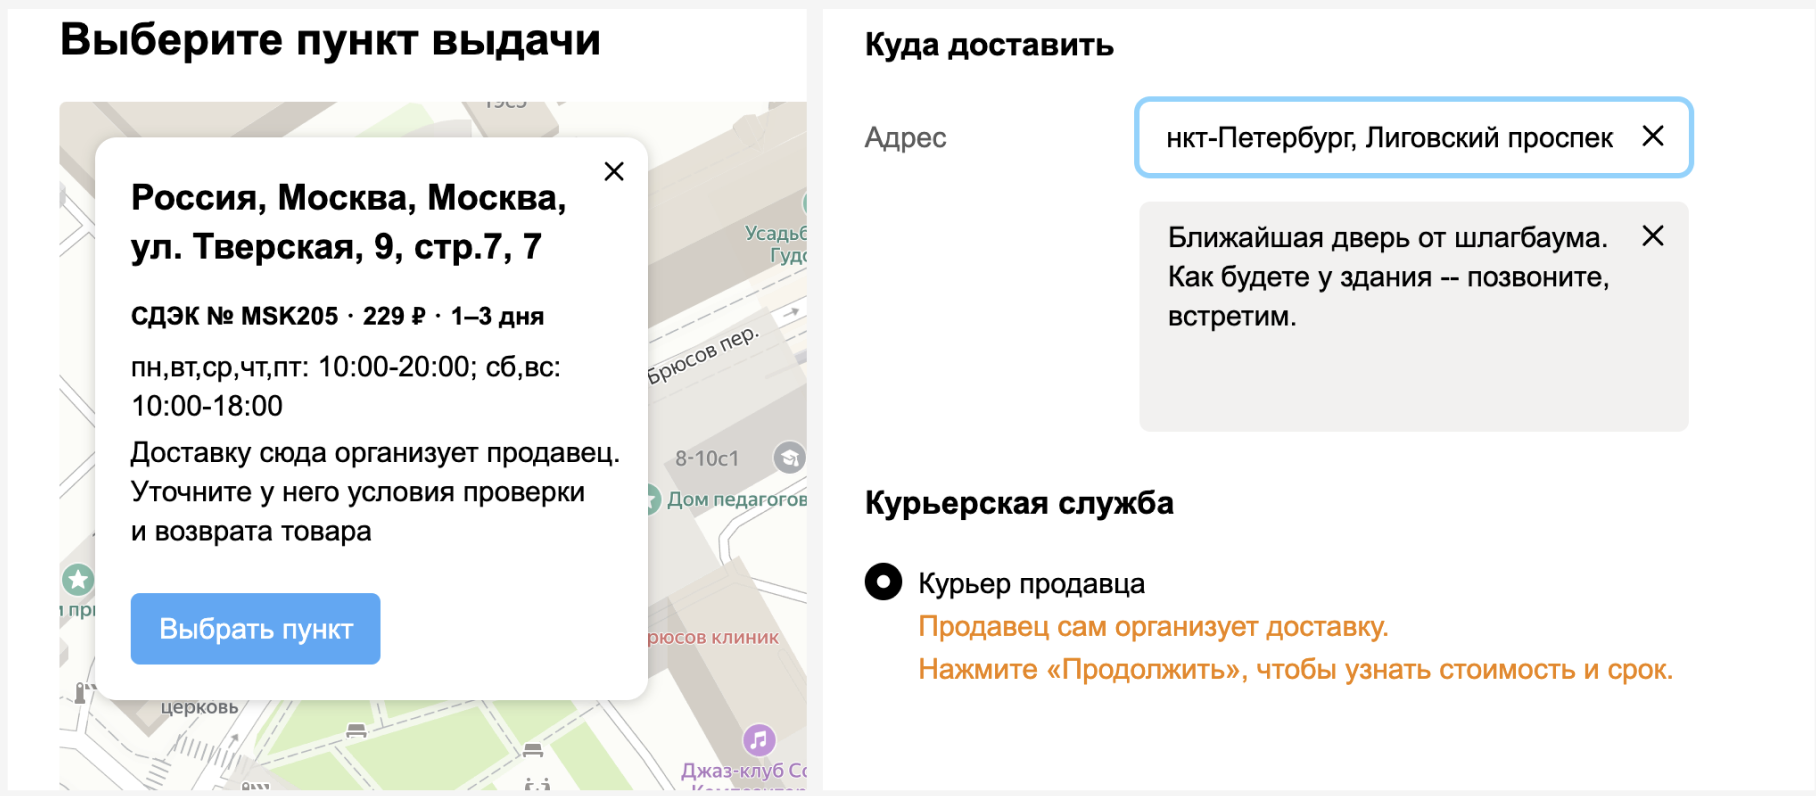Click left bench icon in the park
This screenshot has height=796, width=1816.
point(356,731)
